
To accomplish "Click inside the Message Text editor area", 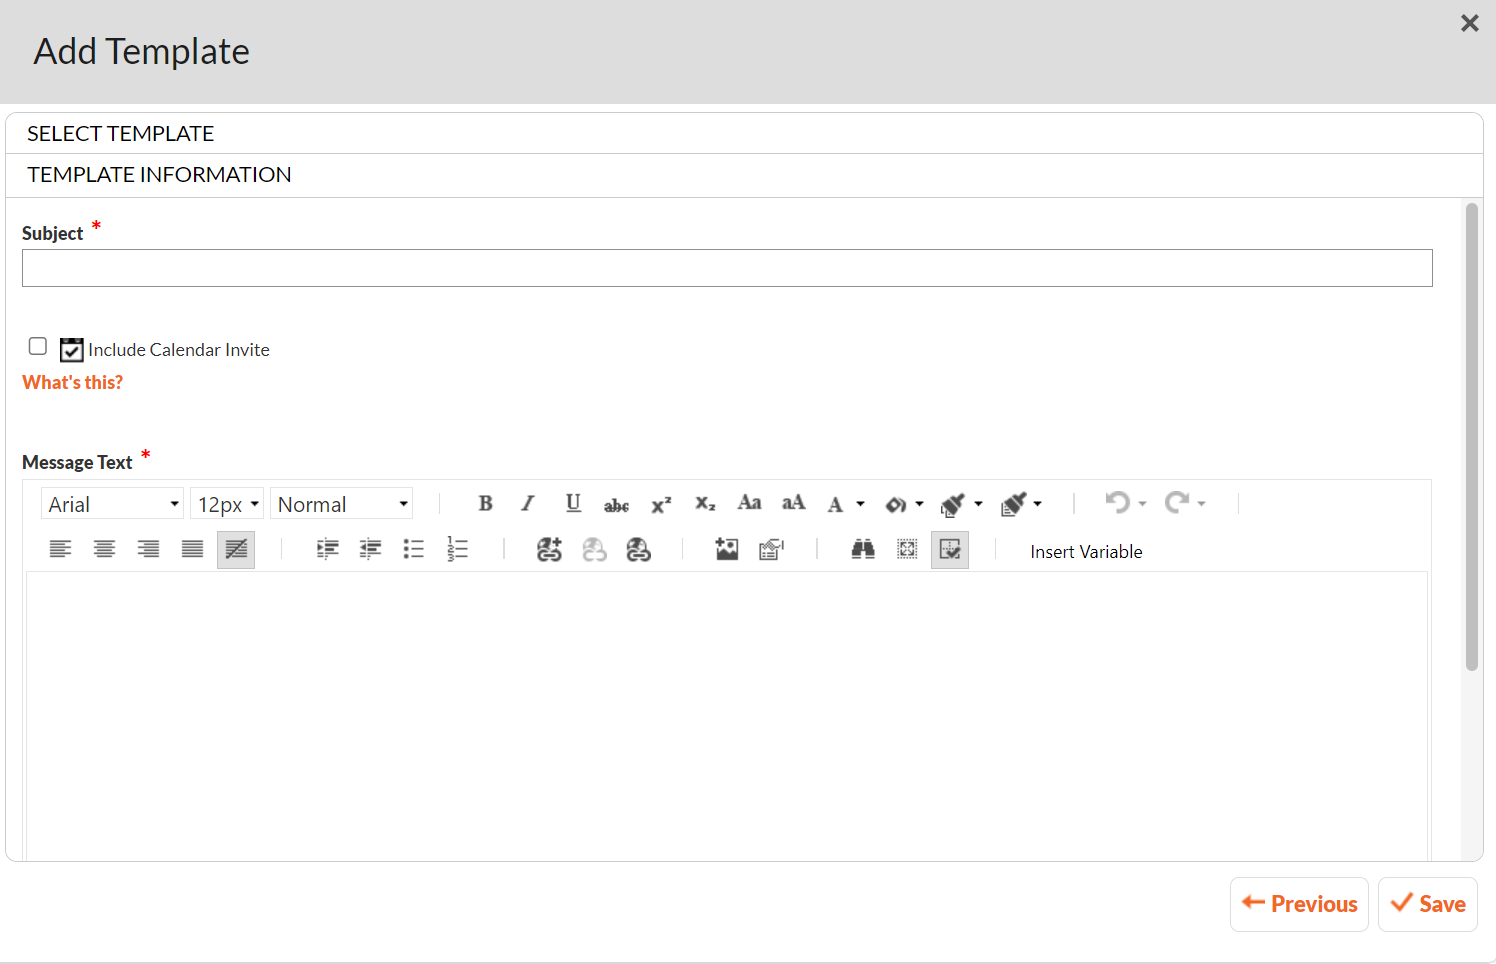I will tap(727, 715).
